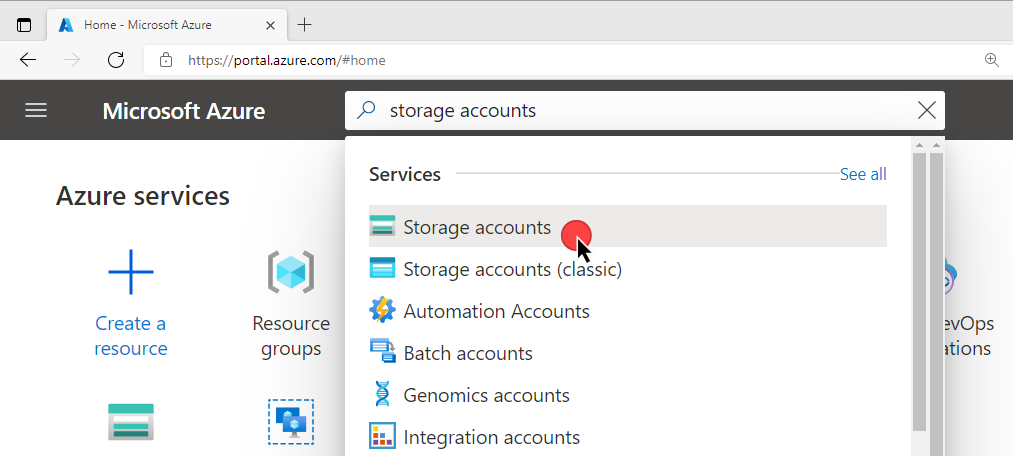Reload the page with browser refresh
This screenshot has height=456, width=1013.
point(116,60)
